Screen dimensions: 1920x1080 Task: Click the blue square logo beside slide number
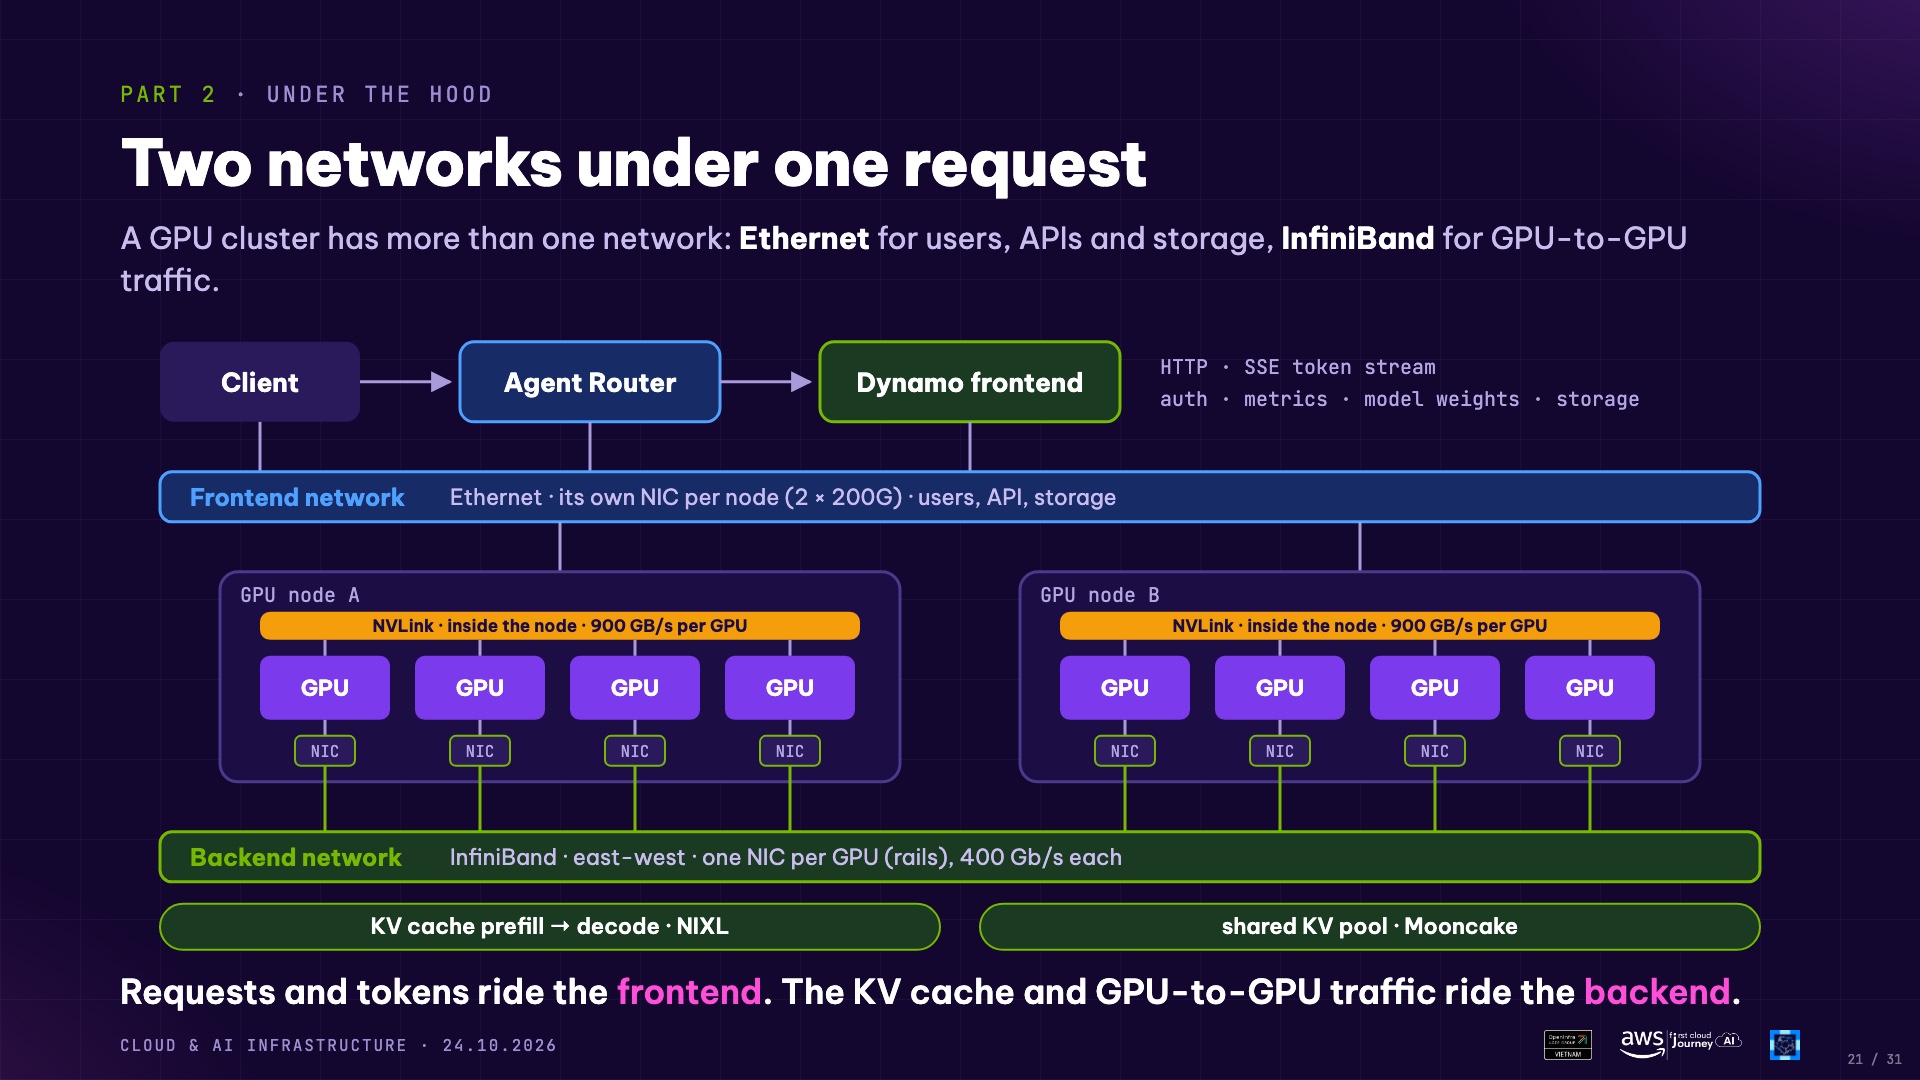[x=1784, y=1045]
